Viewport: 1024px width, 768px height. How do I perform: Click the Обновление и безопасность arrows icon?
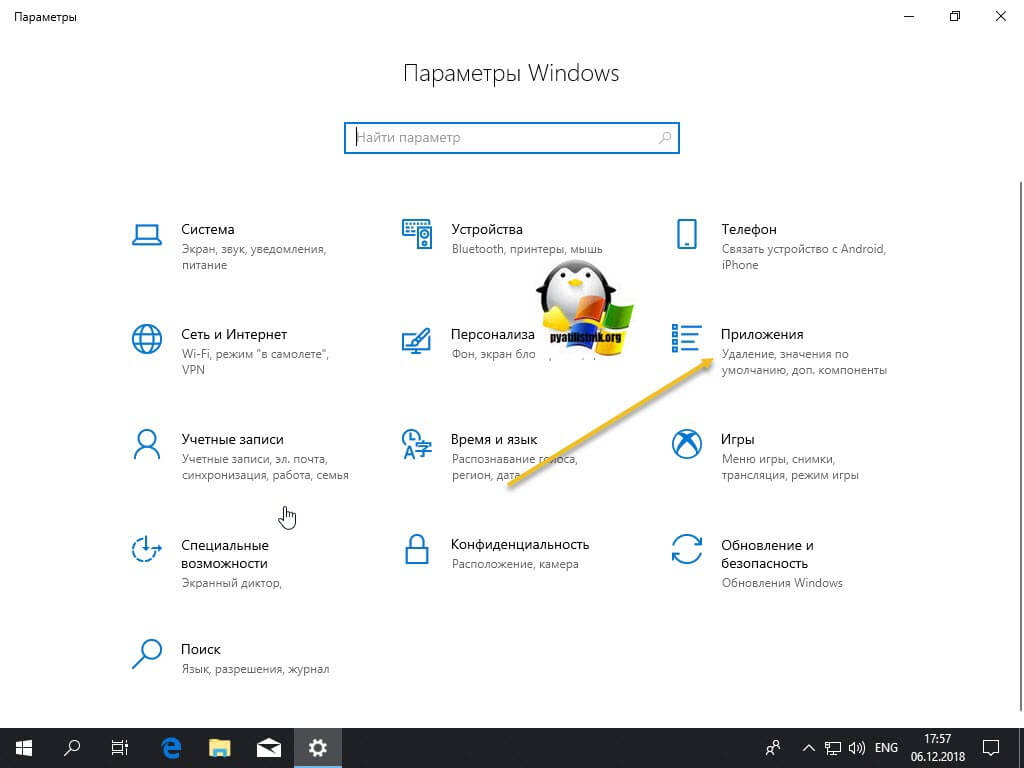pos(686,549)
